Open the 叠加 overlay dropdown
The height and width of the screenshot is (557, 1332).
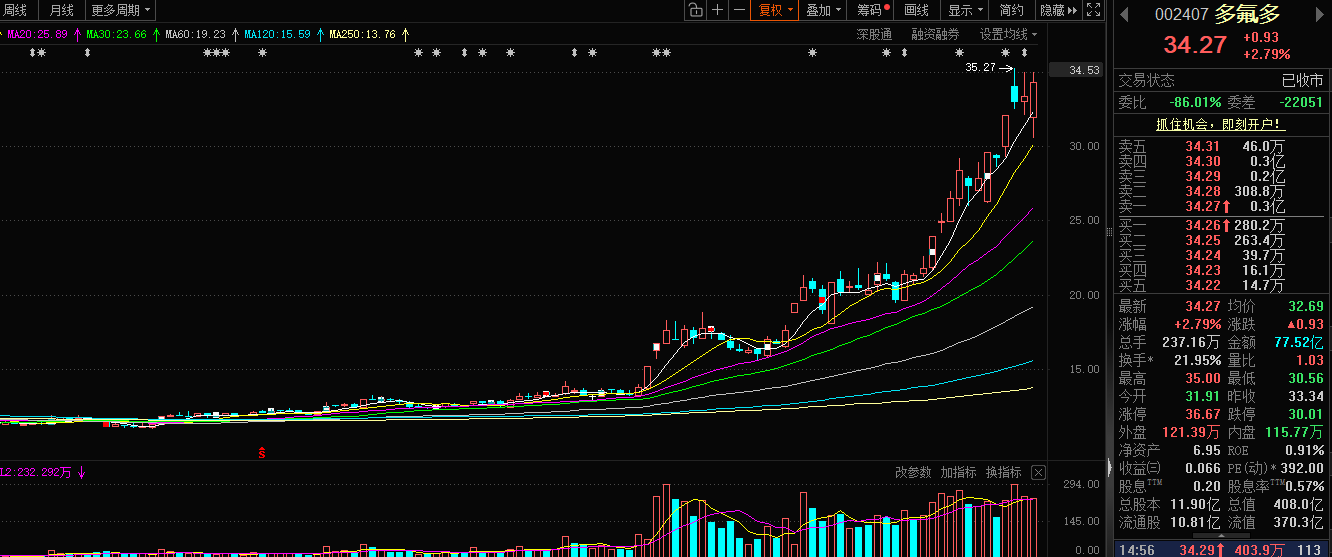pyautogui.click(x=823, y=10)
